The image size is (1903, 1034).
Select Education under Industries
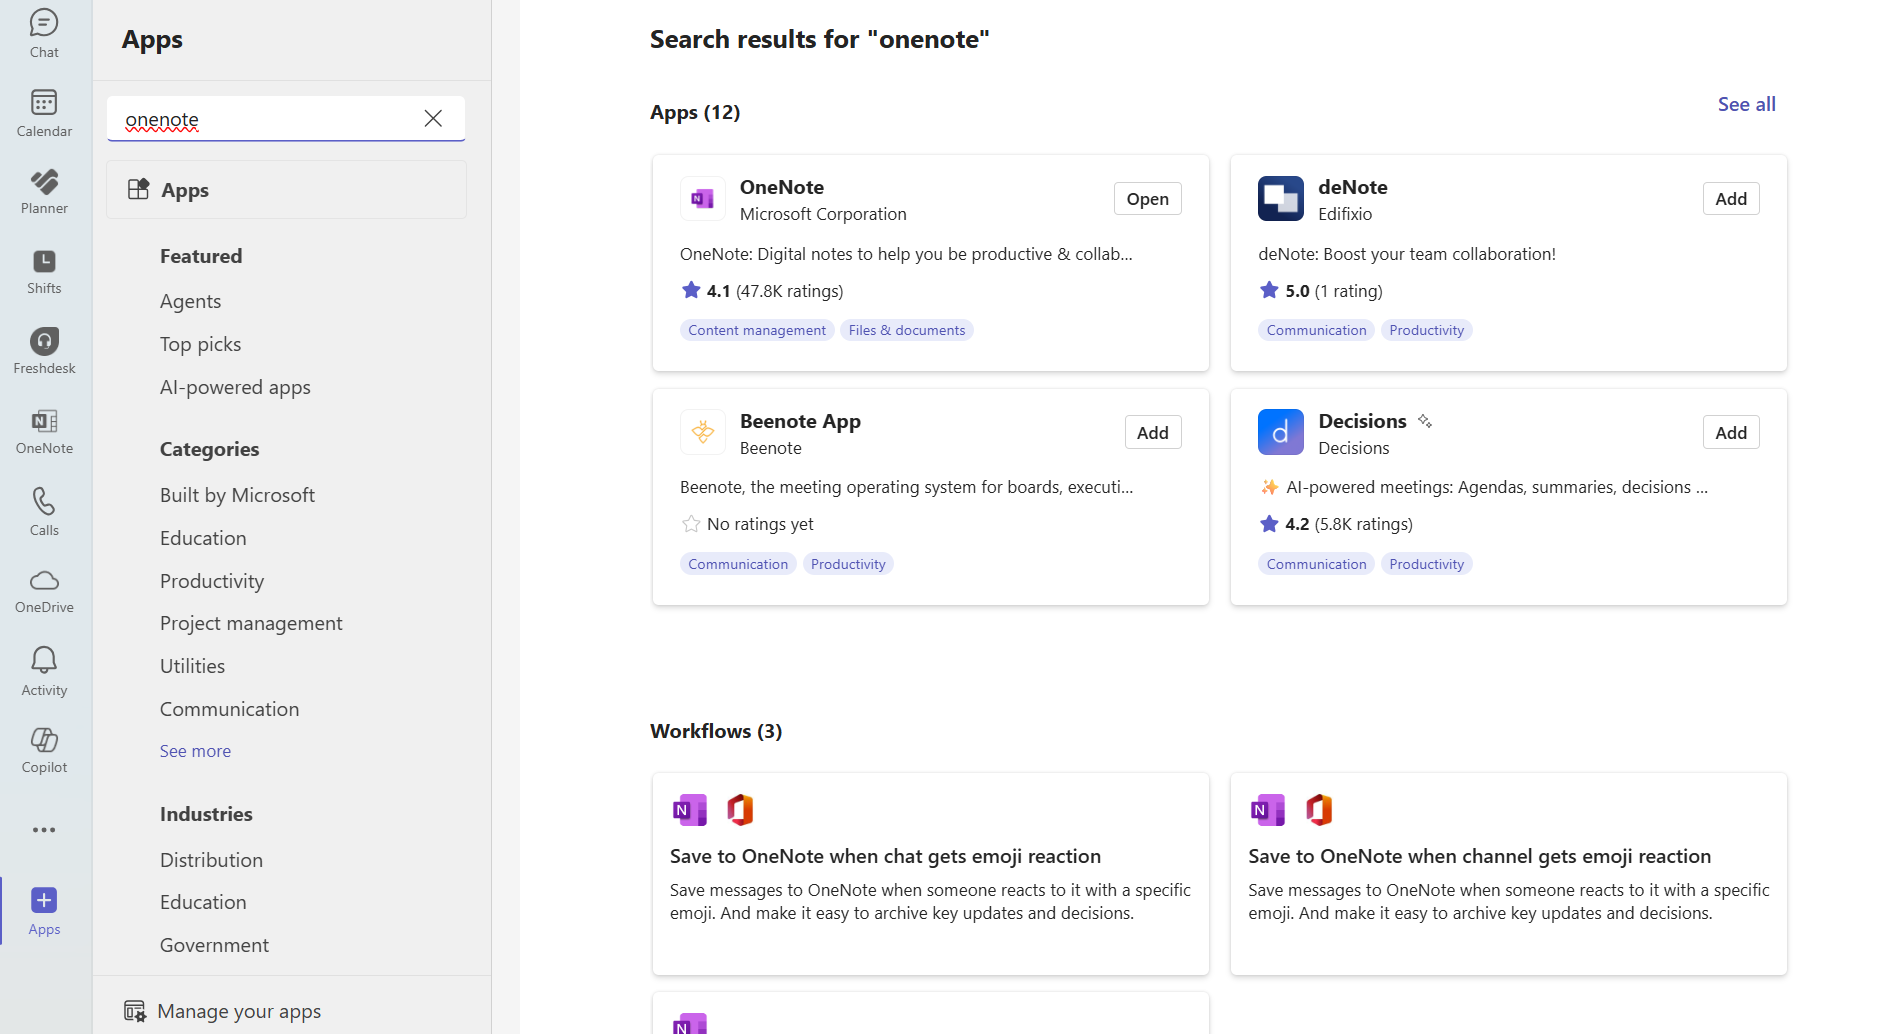pyautogui.click(x=203, y=902)
